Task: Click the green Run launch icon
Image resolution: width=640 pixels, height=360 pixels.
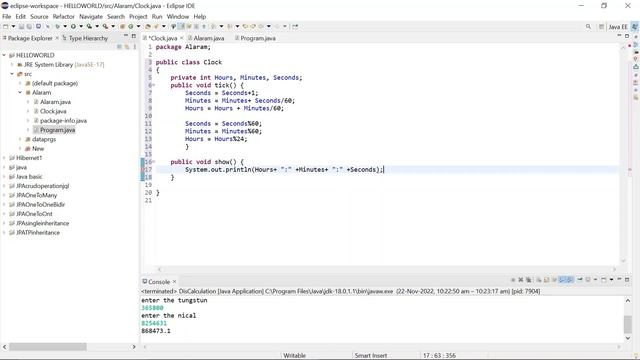Action: coord(73,27)
